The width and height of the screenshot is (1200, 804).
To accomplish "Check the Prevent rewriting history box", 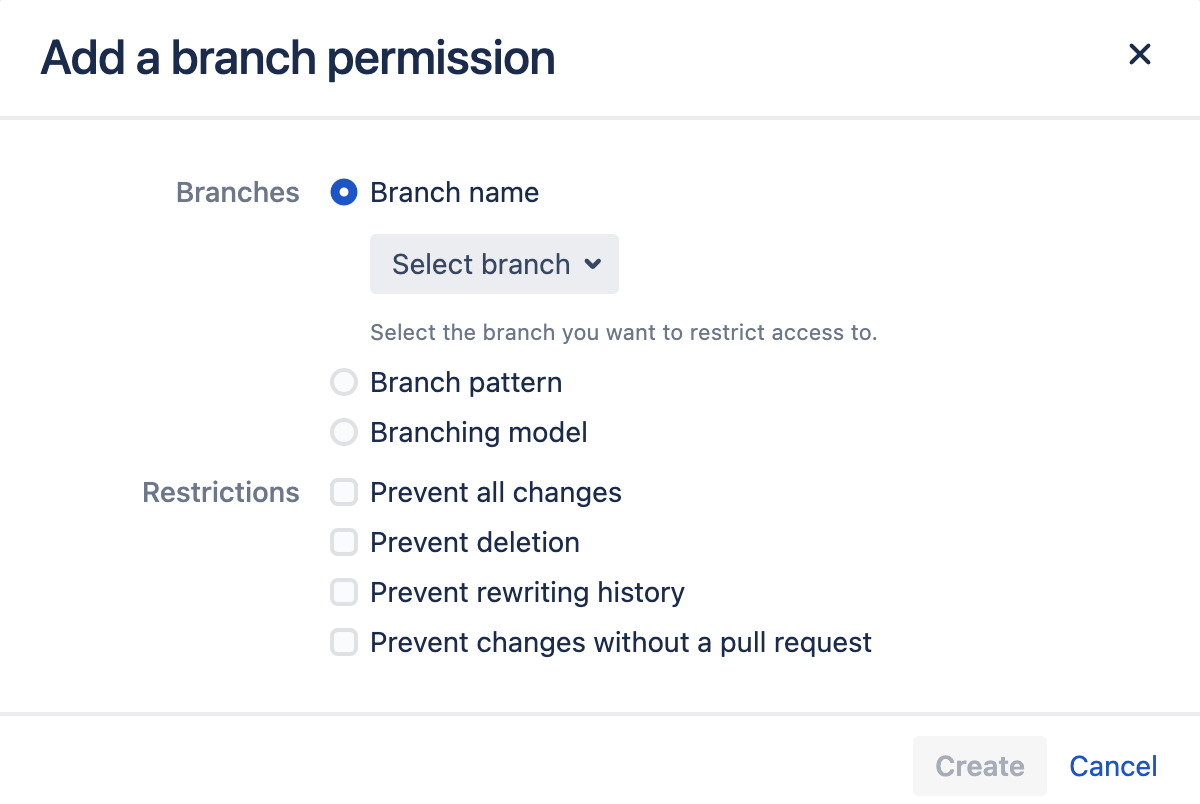I will [x=344, y=592].
